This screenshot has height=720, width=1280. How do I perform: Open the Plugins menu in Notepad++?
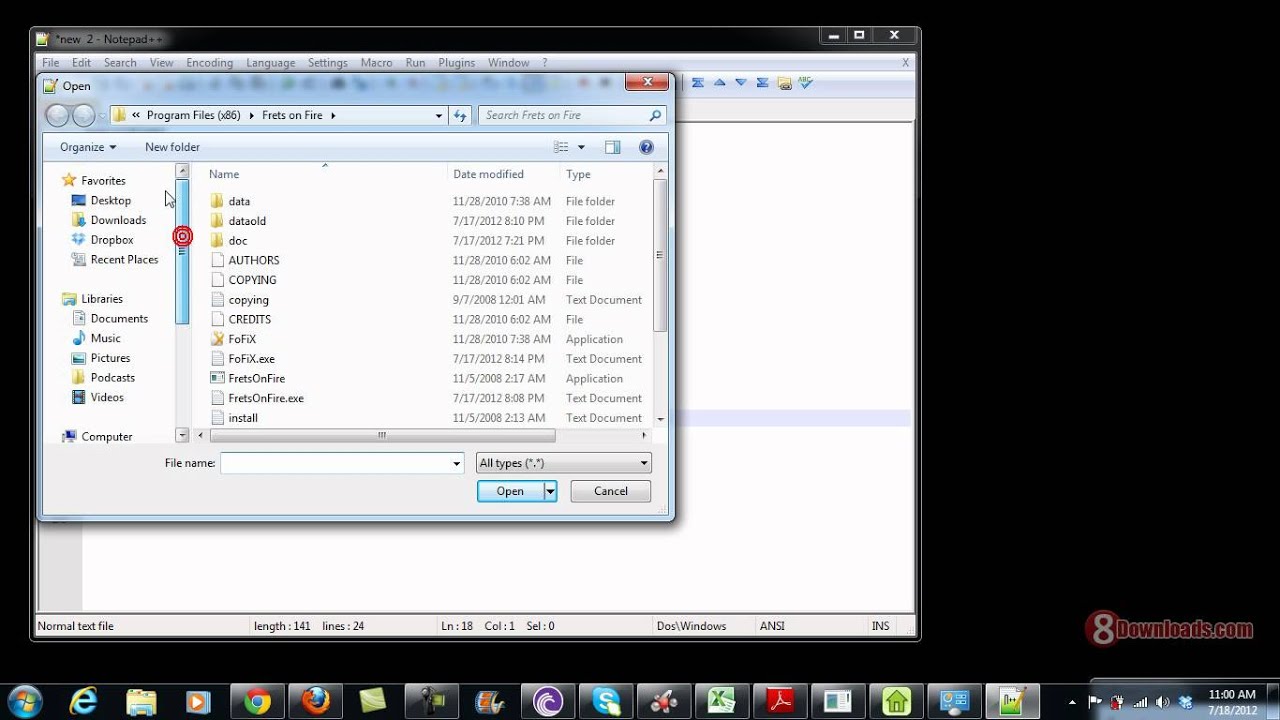[x=457, y=63]
